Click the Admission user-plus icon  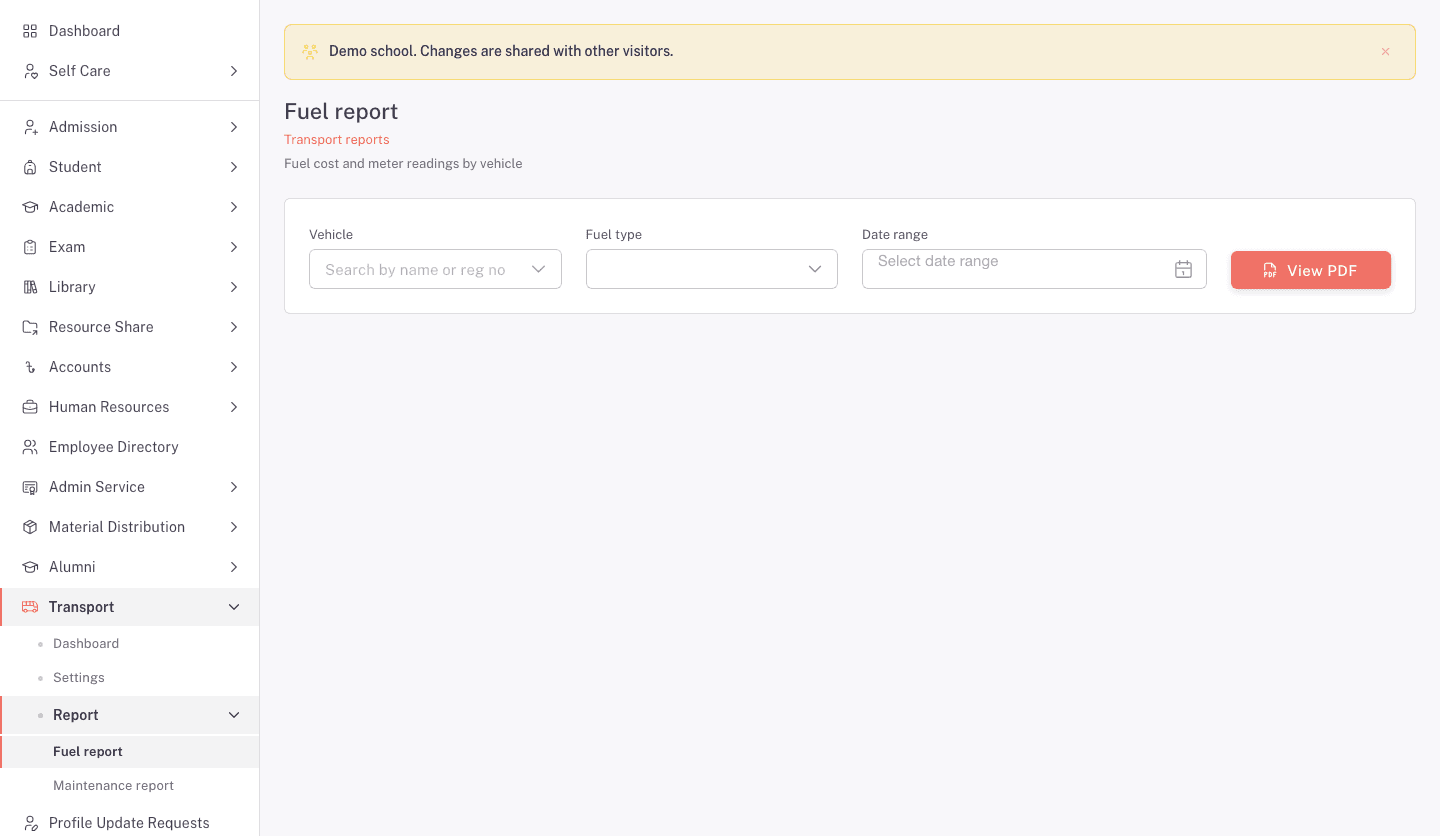point(30,127)
